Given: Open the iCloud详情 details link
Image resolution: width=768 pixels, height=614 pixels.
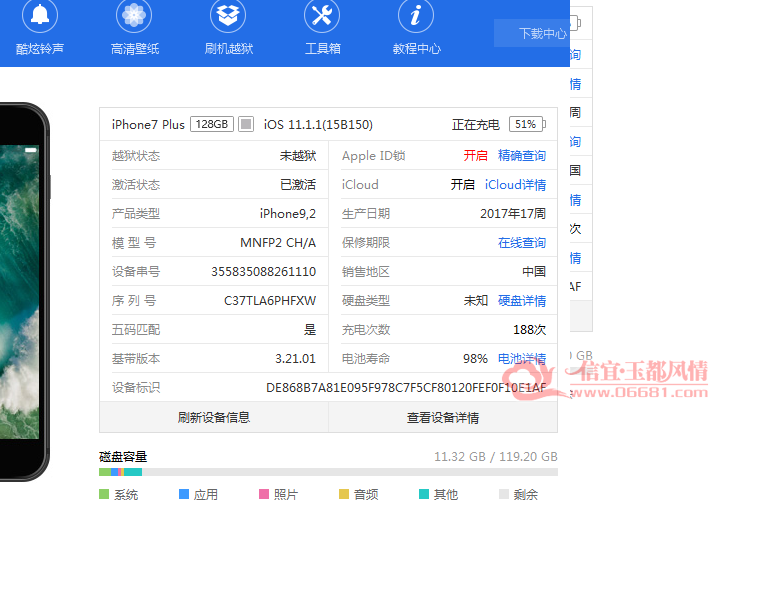Looking at the screenshot, I should point(515,185).
